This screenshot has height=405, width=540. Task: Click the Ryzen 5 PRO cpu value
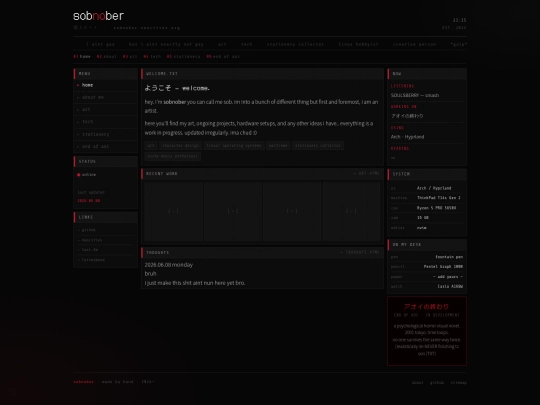(x=436, y=208)
